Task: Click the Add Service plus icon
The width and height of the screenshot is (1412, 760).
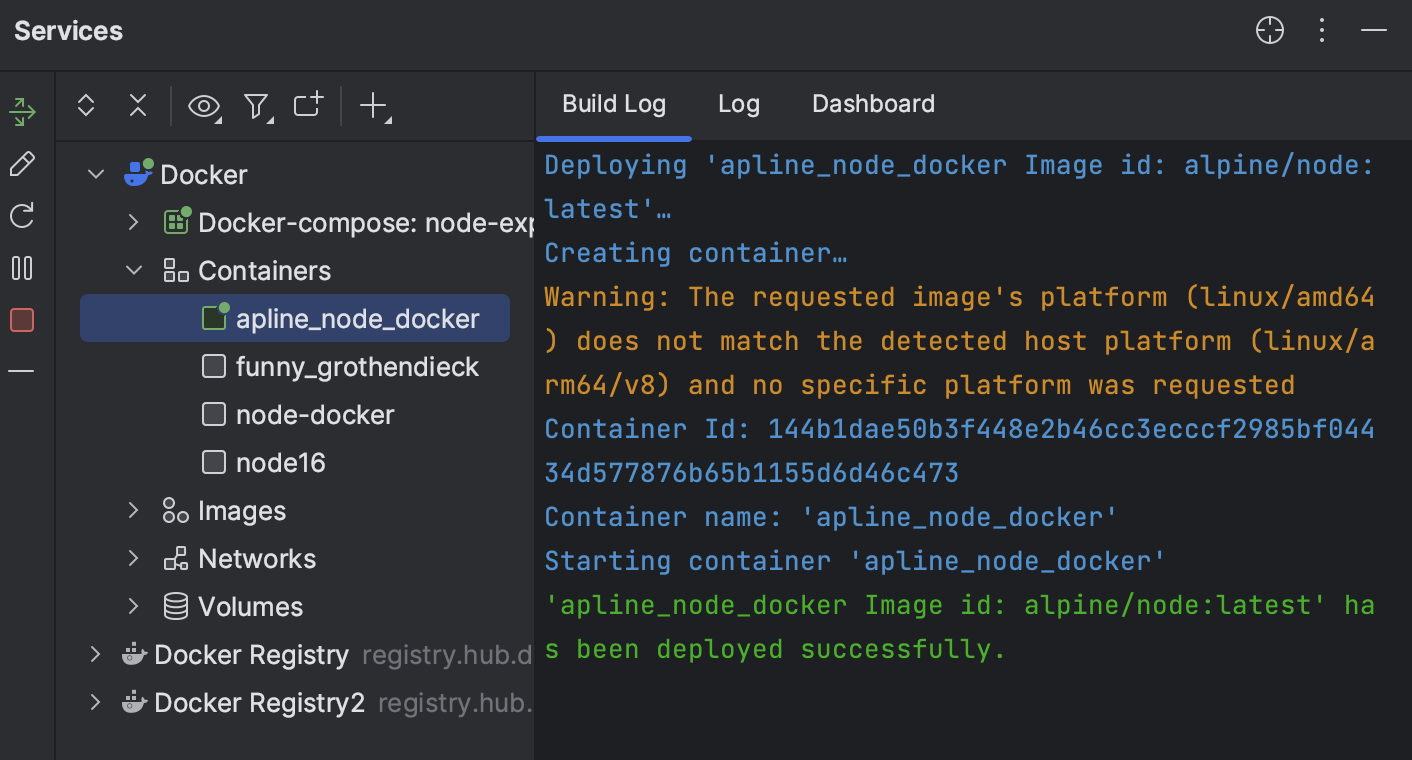Action: 372,105
